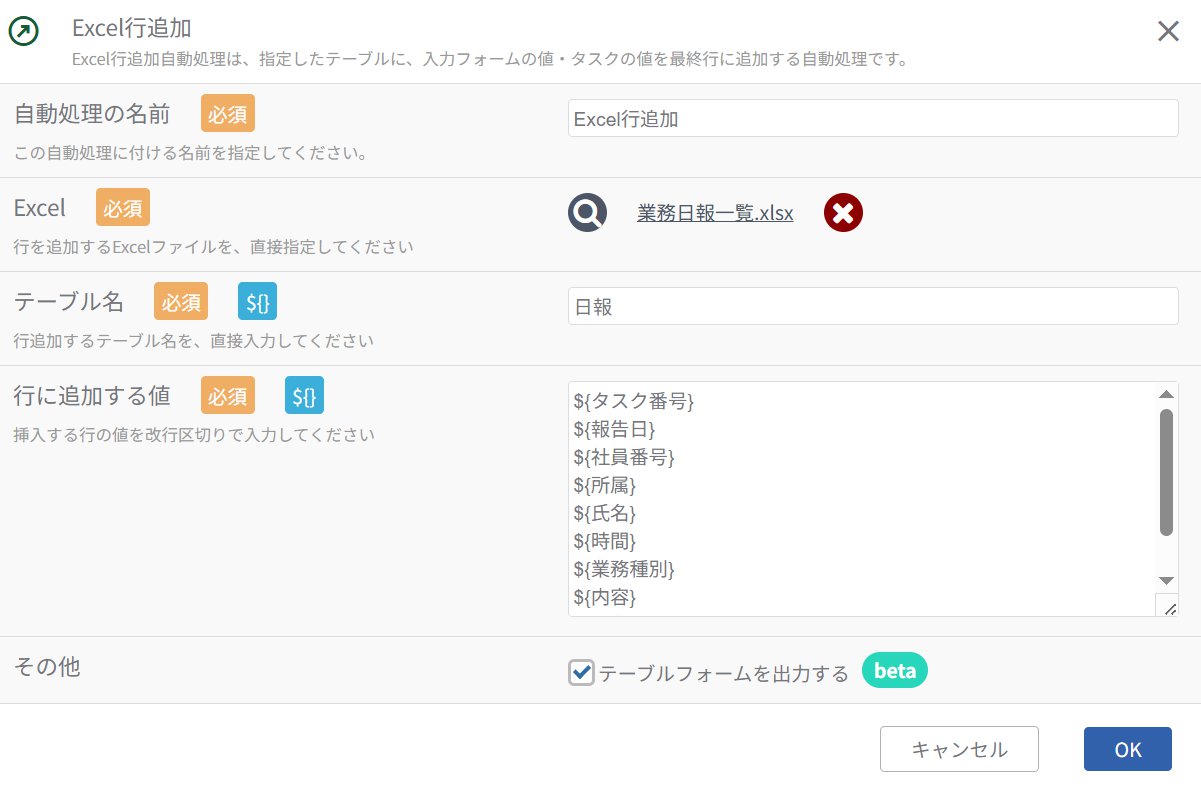Click the ${時間} line
Viewport: 1201px width, 789px height.
click(x=605, y=541)
